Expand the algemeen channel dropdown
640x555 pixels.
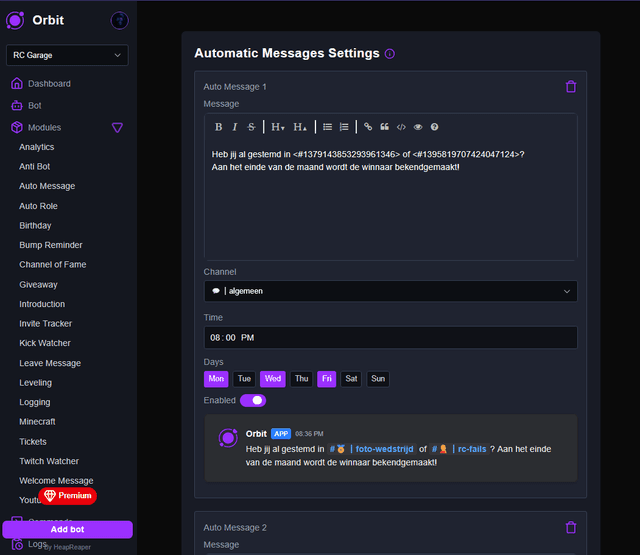(x=390, y=291)
